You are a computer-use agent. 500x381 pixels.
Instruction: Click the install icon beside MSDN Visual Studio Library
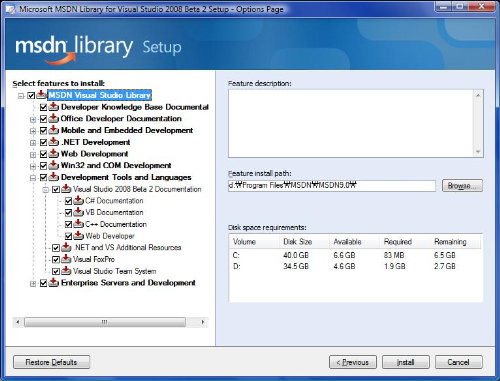(x=41, y=95)
